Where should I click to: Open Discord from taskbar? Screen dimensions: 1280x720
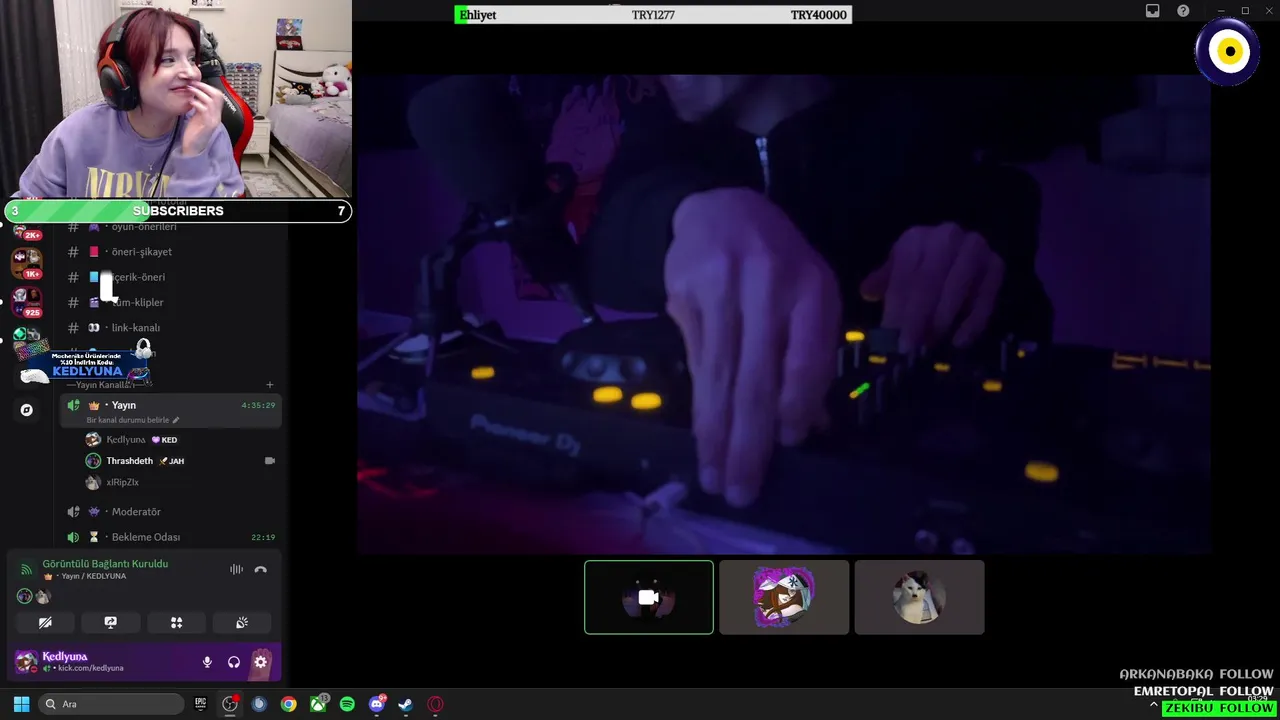(377, 704)
